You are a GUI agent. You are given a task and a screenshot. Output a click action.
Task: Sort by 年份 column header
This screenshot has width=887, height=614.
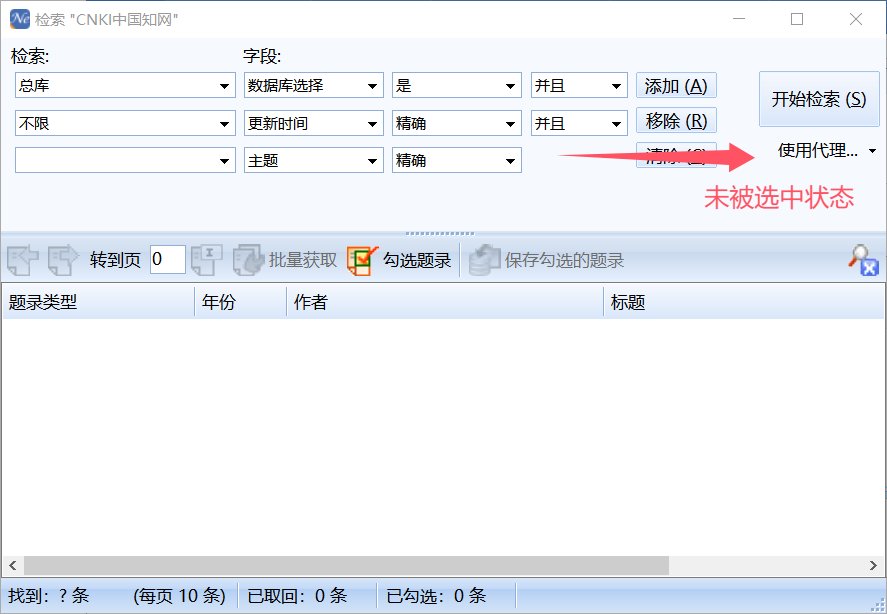click(241, 302)
